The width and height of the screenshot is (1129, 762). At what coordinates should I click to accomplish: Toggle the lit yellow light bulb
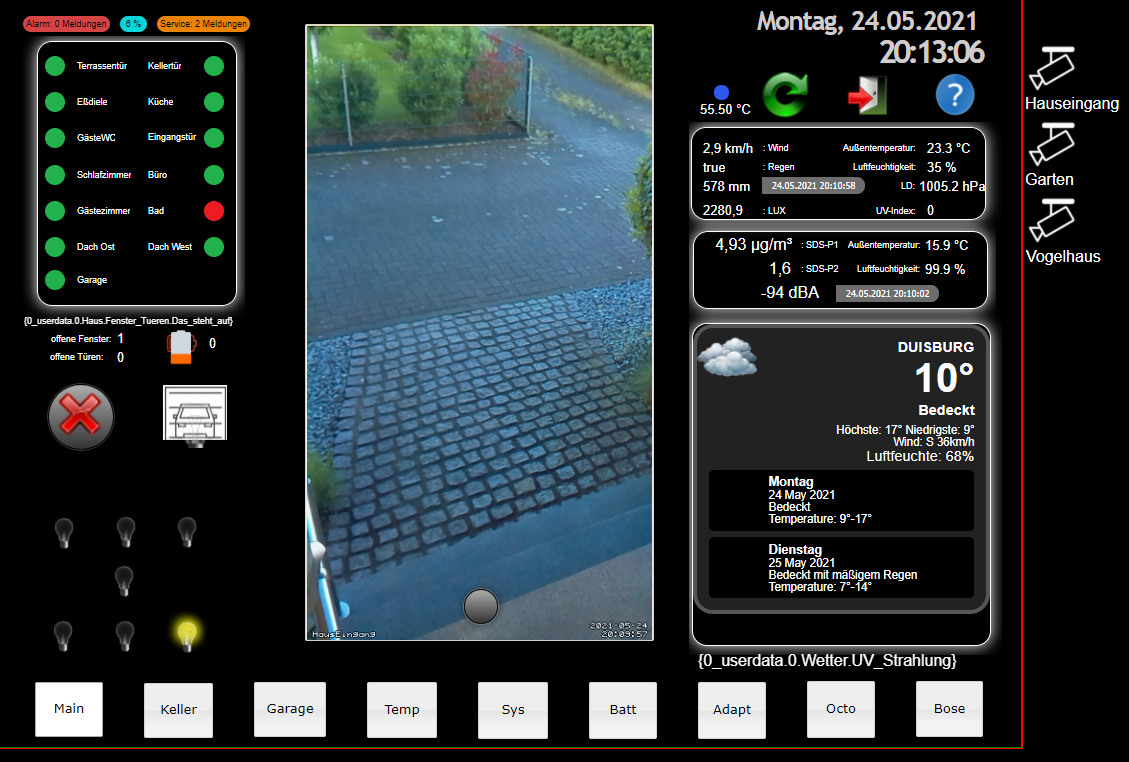click(x=186, y=636)
